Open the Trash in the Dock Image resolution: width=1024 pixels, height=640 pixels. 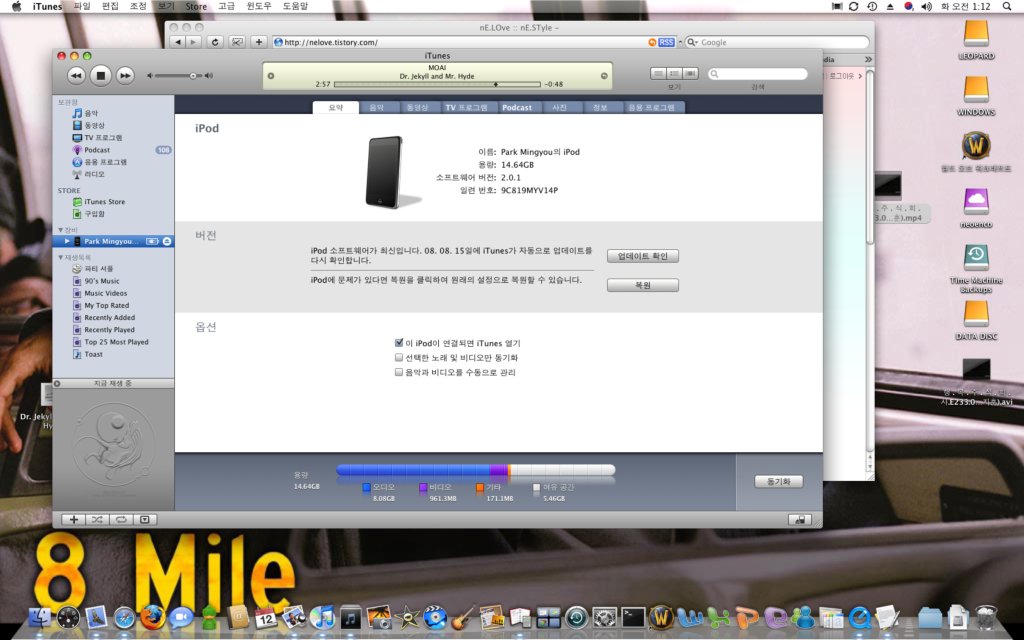point(986,616)
